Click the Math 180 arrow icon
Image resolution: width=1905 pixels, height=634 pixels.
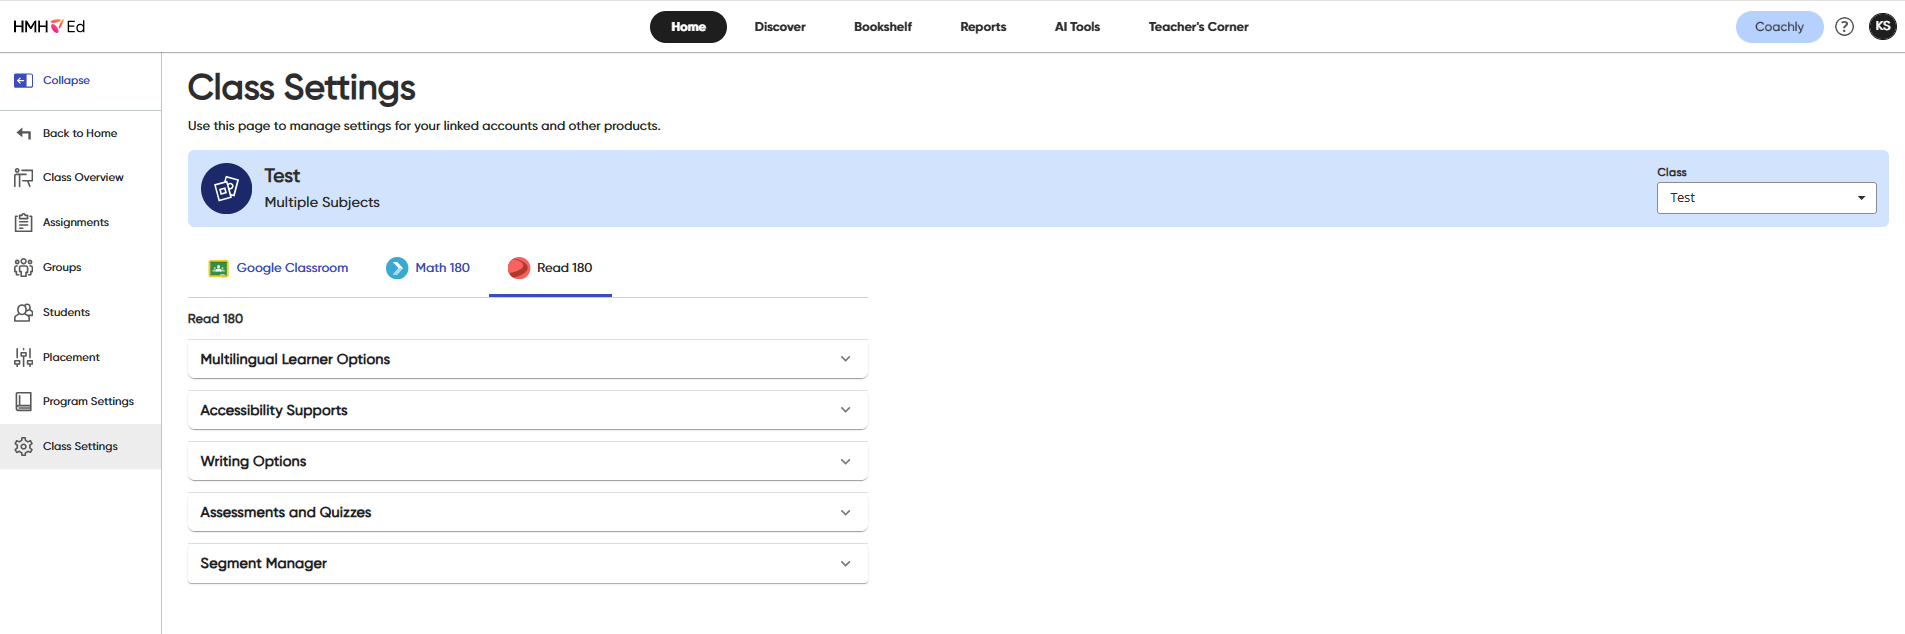[x=397, y=268]
